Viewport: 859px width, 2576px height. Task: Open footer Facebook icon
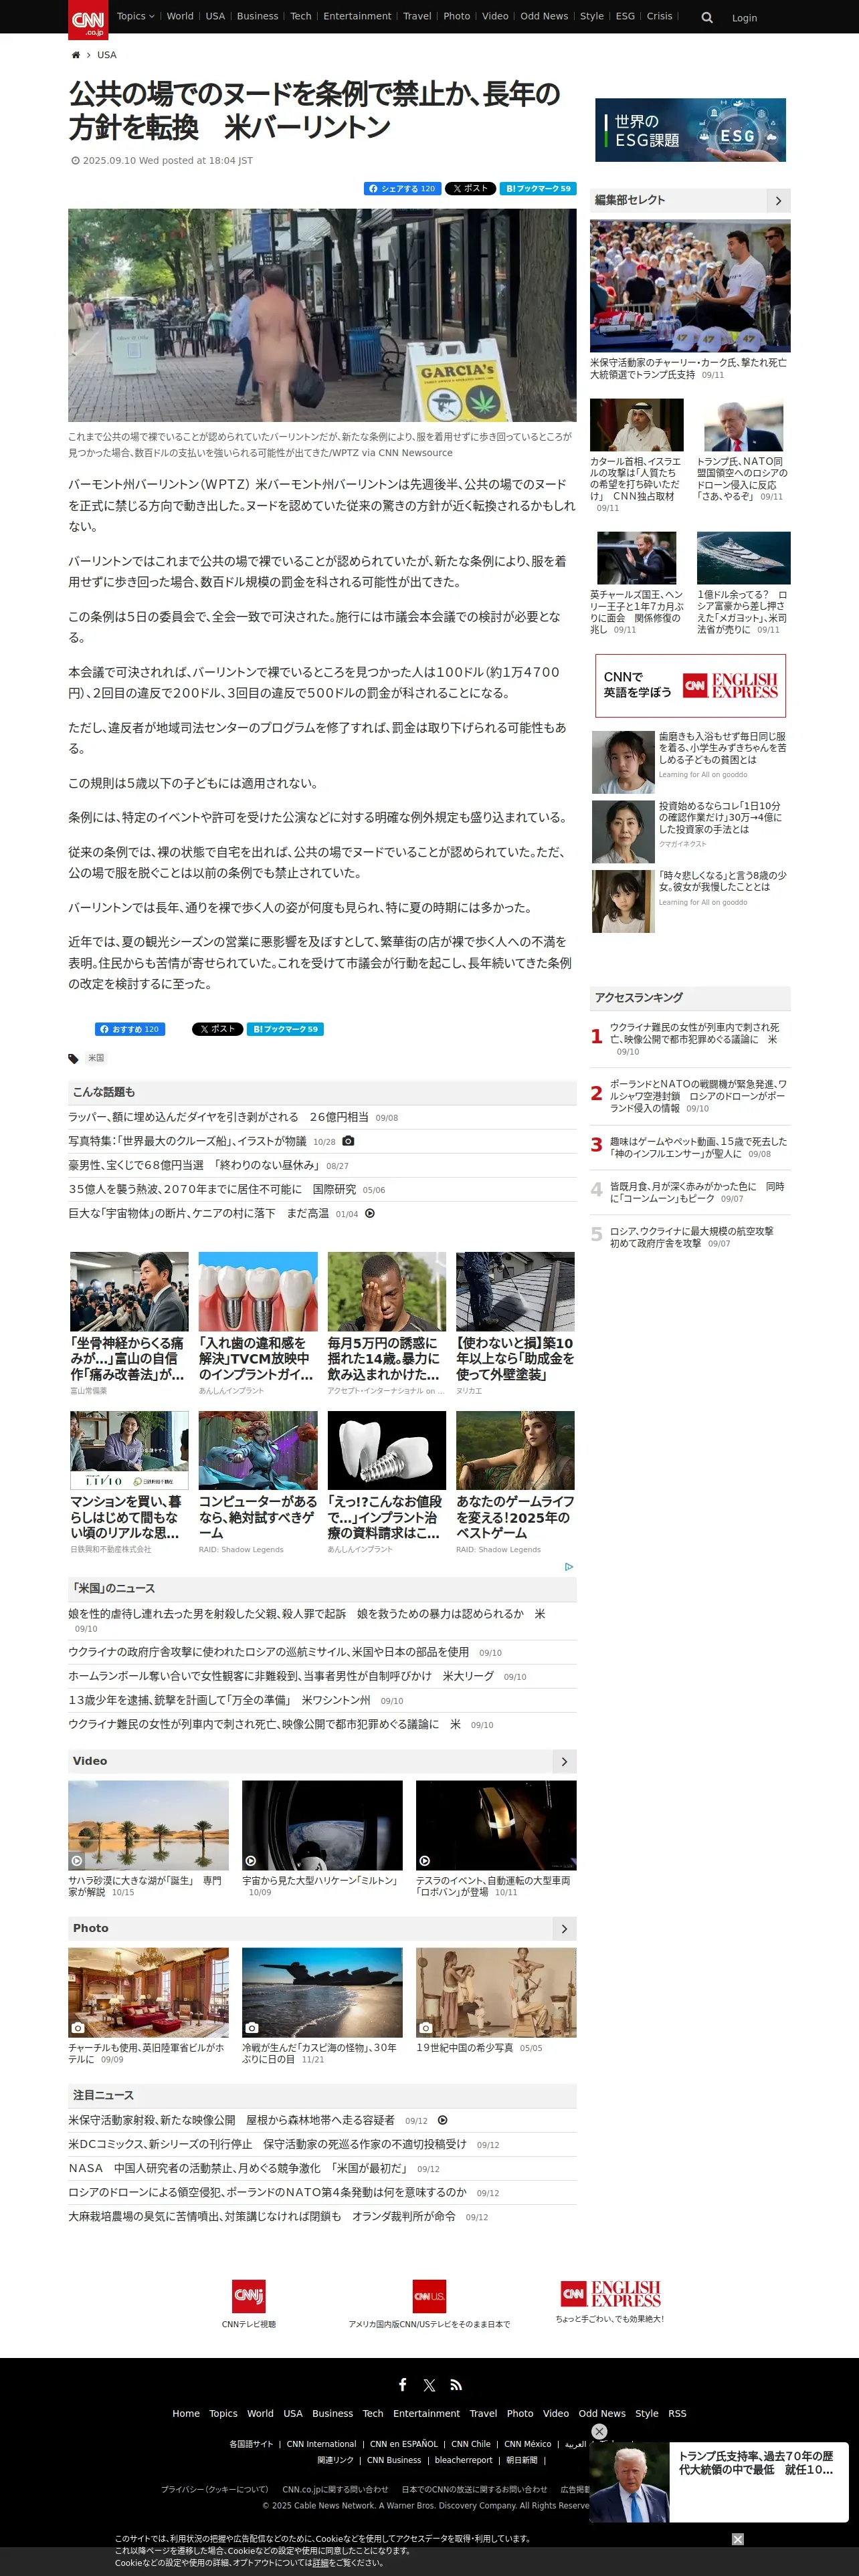tap(402, 2384)
